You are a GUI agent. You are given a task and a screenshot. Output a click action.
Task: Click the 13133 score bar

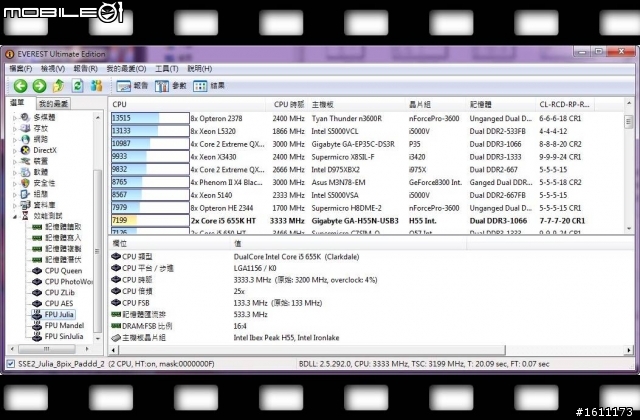[x=150, y=131]
